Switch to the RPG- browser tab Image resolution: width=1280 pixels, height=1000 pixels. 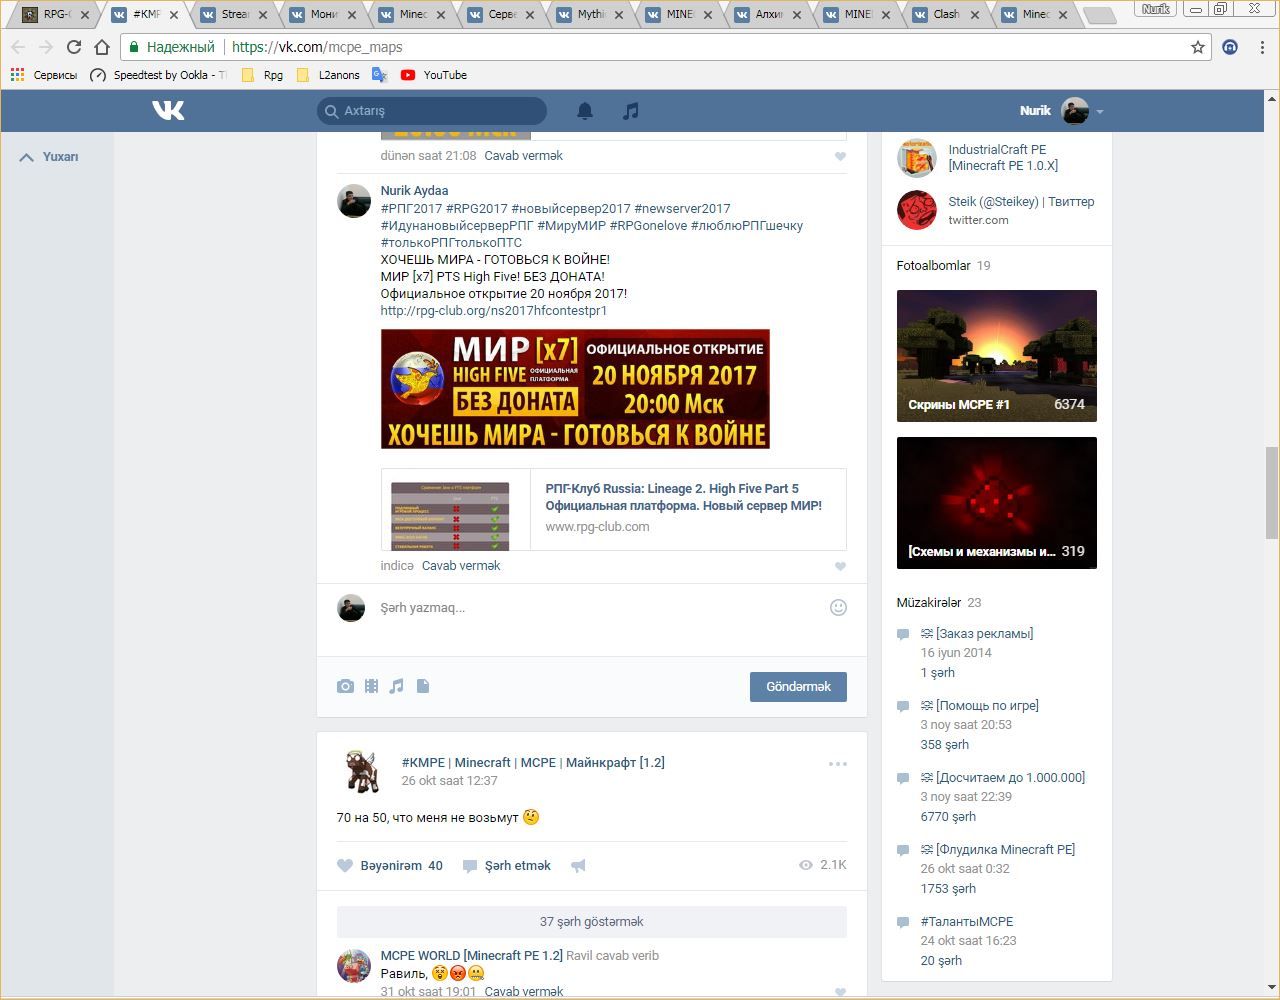pyautogui.click(x=56, y=14)
